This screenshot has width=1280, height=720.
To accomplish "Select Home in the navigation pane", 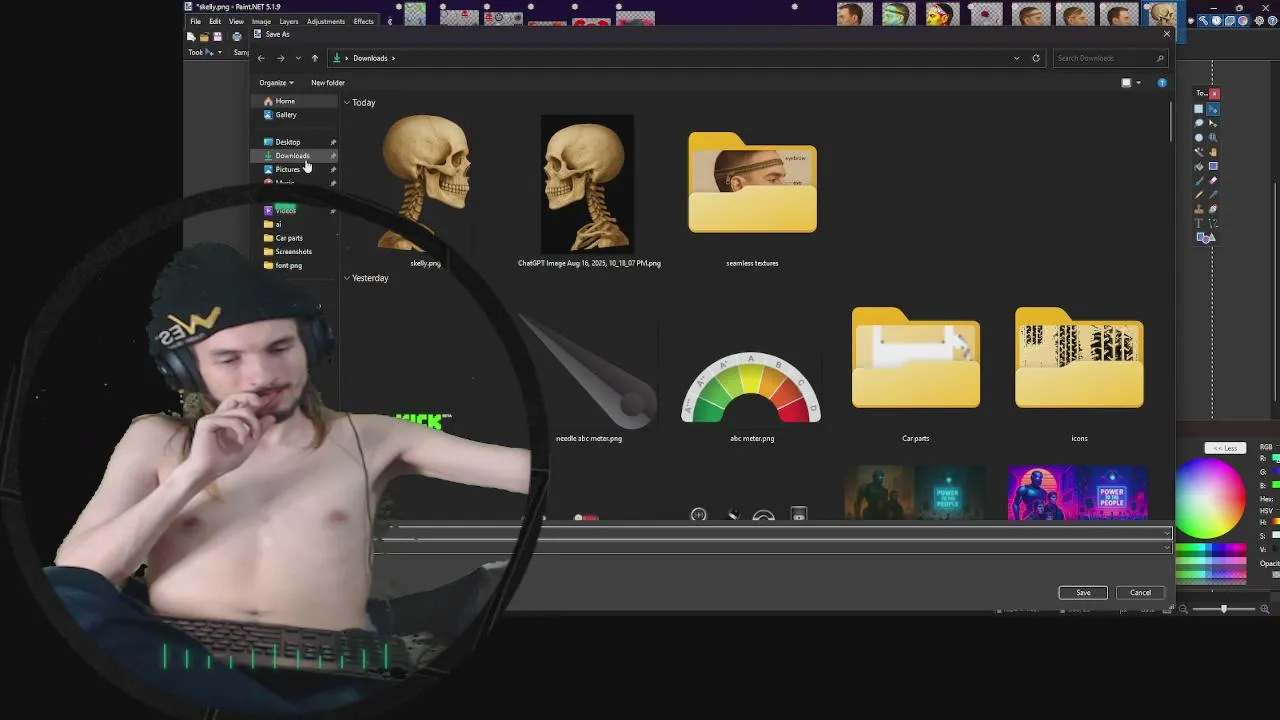I will click(x=285, y=101).
